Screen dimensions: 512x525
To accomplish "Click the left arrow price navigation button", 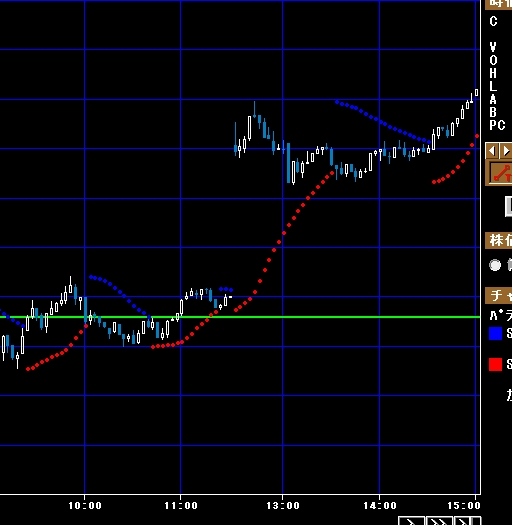I will point(492,151).
